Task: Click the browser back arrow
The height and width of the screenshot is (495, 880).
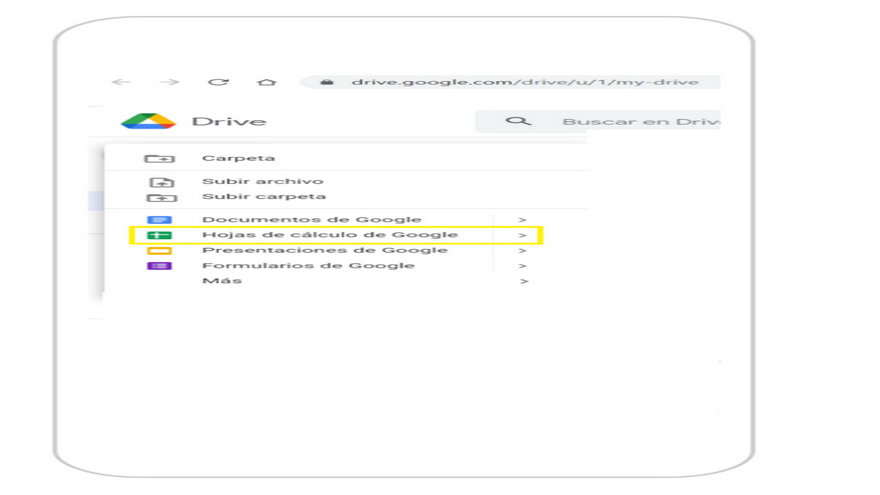Action: point(121,82)
